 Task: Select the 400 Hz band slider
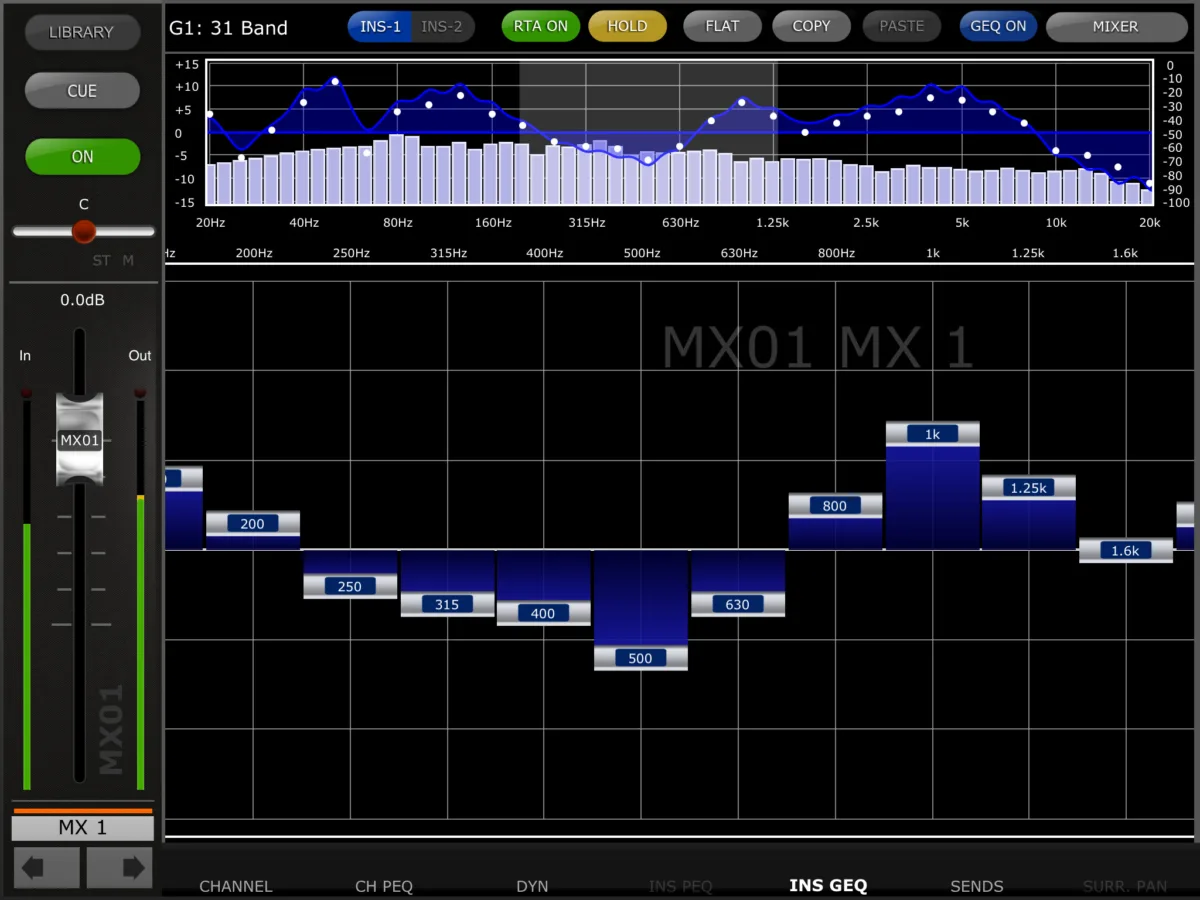[543, 613]
